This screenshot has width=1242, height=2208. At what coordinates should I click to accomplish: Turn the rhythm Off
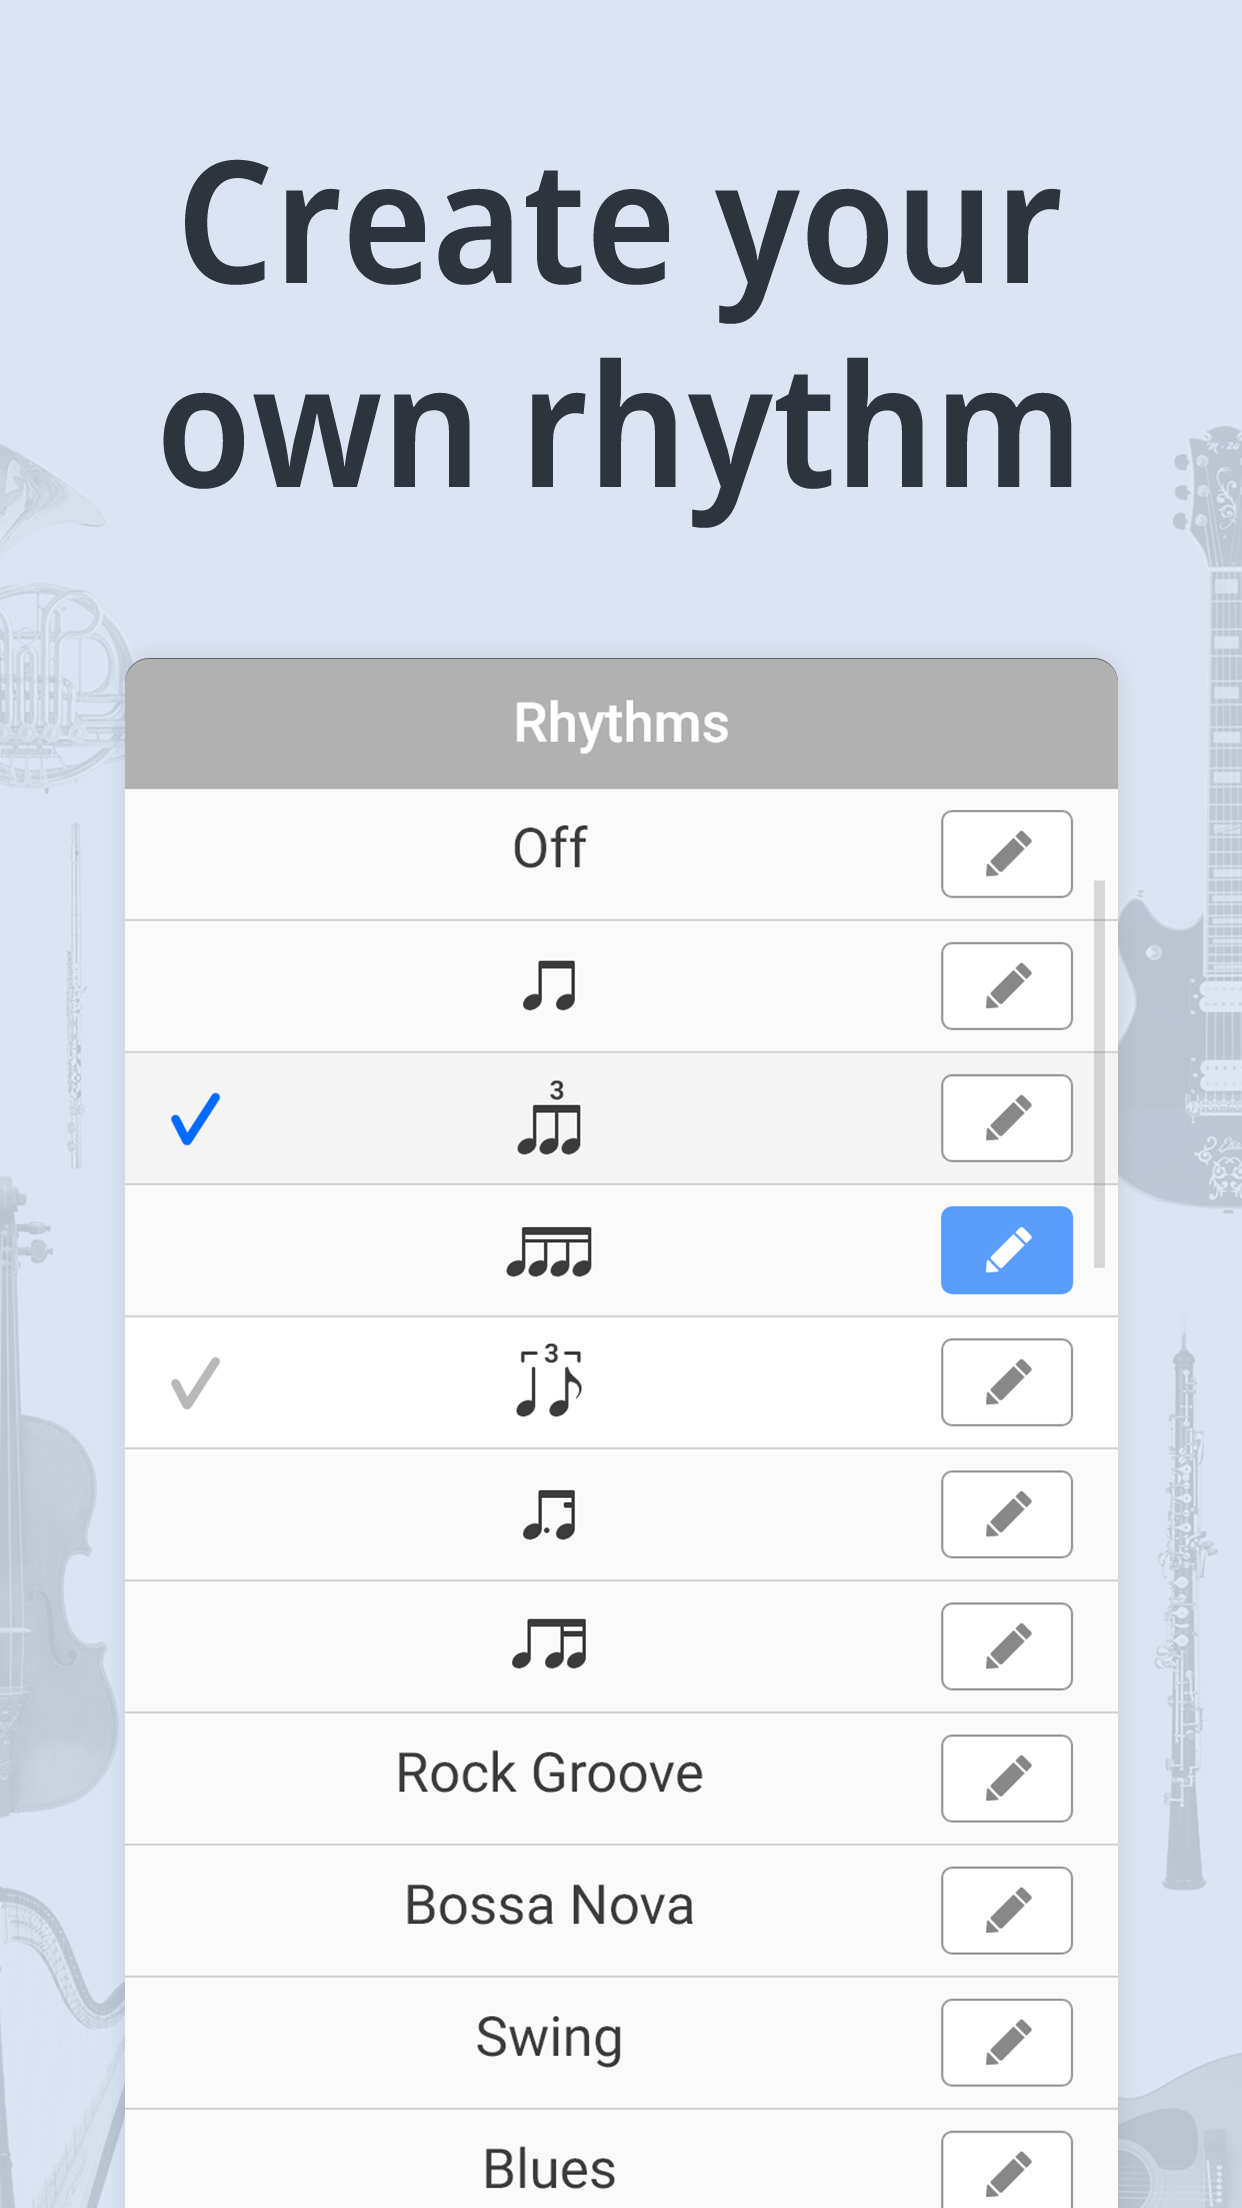[x=549, y=849]
